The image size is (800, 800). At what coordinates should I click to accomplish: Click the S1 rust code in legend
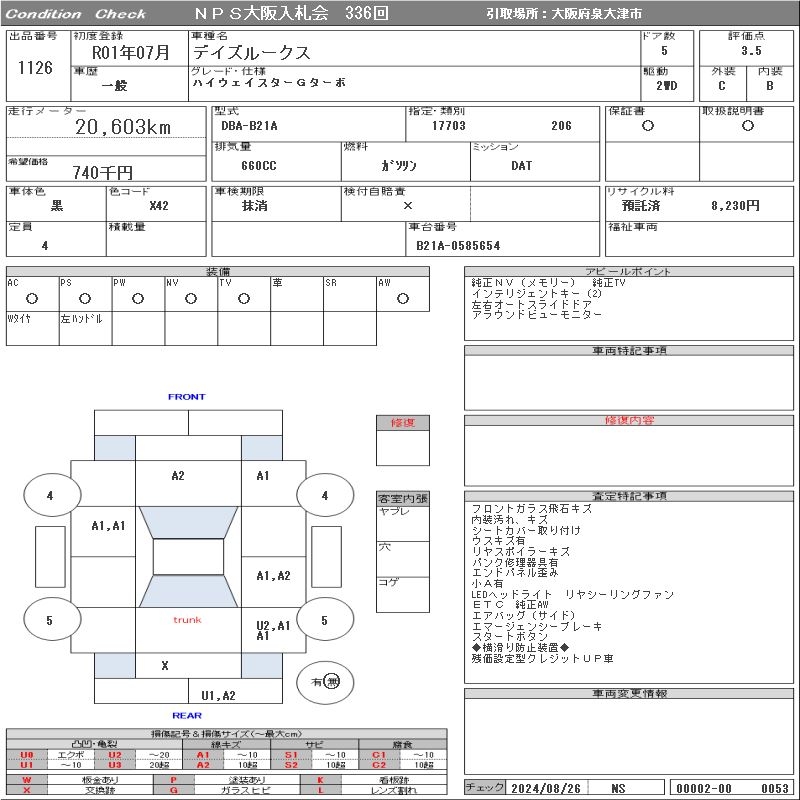pos(291,755)
